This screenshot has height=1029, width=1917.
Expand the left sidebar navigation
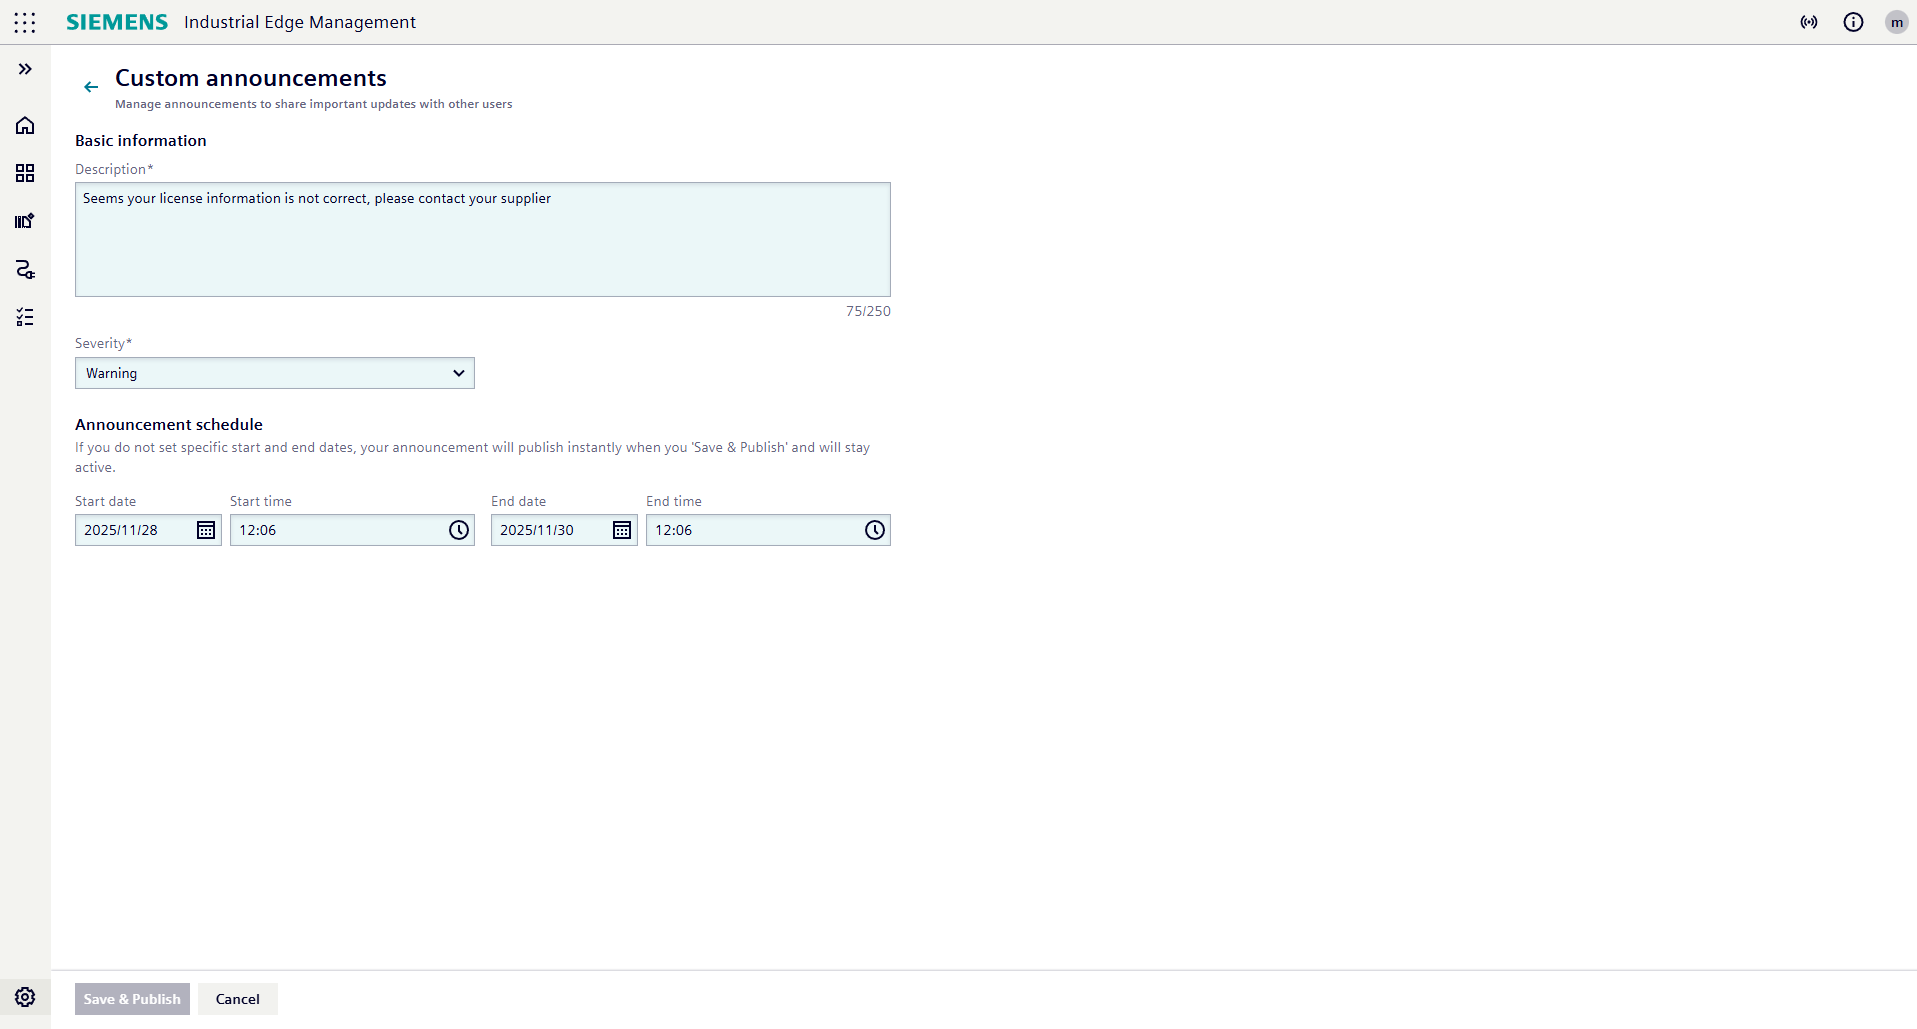[x=25, y=69]
